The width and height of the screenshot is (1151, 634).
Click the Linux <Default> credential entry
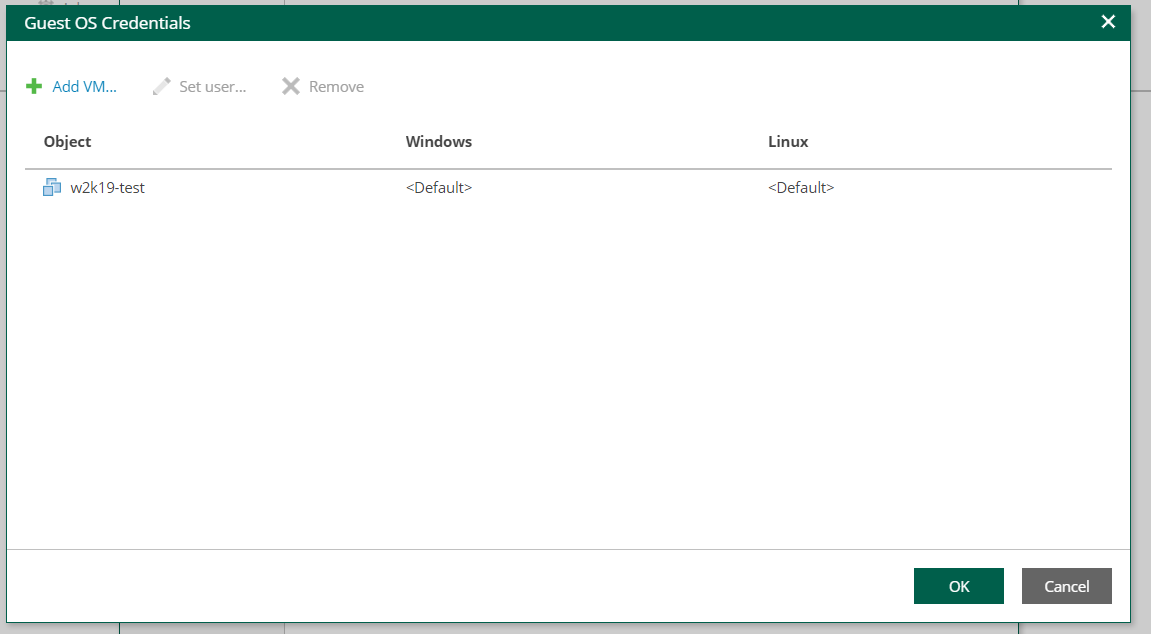(799, 187)
